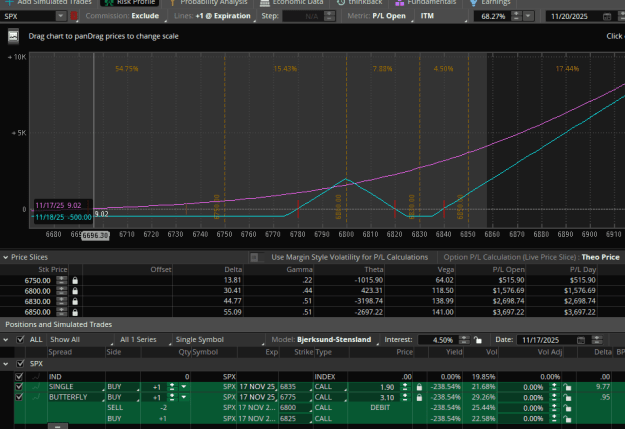The image size is (625, 429).
Task: Adjust the Step value stepper
Action: coord(329,16)
